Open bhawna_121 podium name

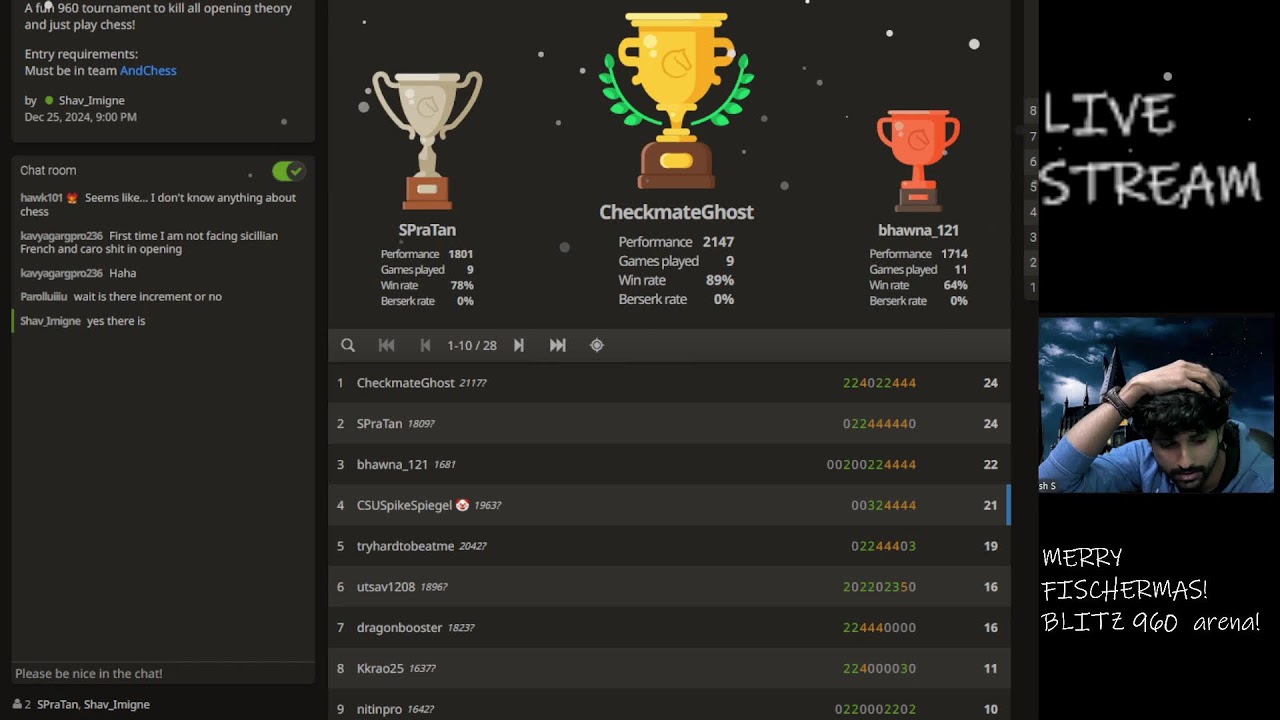point(918,230)
